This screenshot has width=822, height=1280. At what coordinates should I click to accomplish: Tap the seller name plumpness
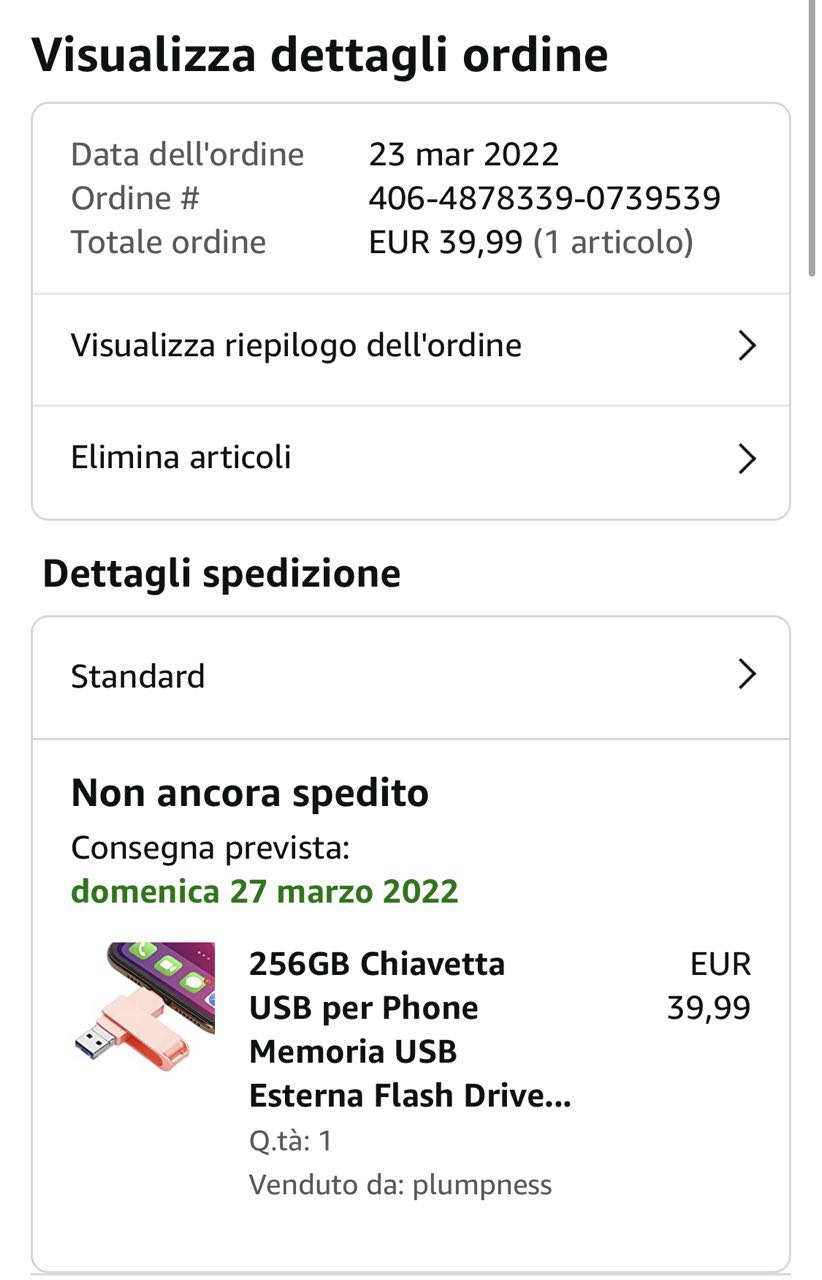(x=482, y=1186)
